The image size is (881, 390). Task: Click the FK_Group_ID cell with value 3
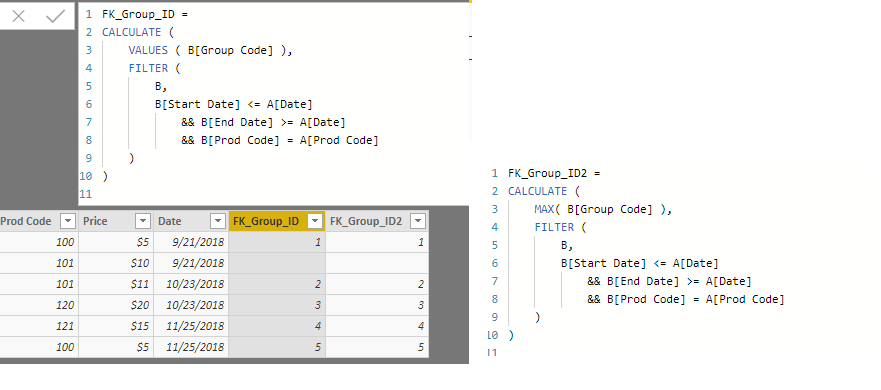(x=277, y=305)
